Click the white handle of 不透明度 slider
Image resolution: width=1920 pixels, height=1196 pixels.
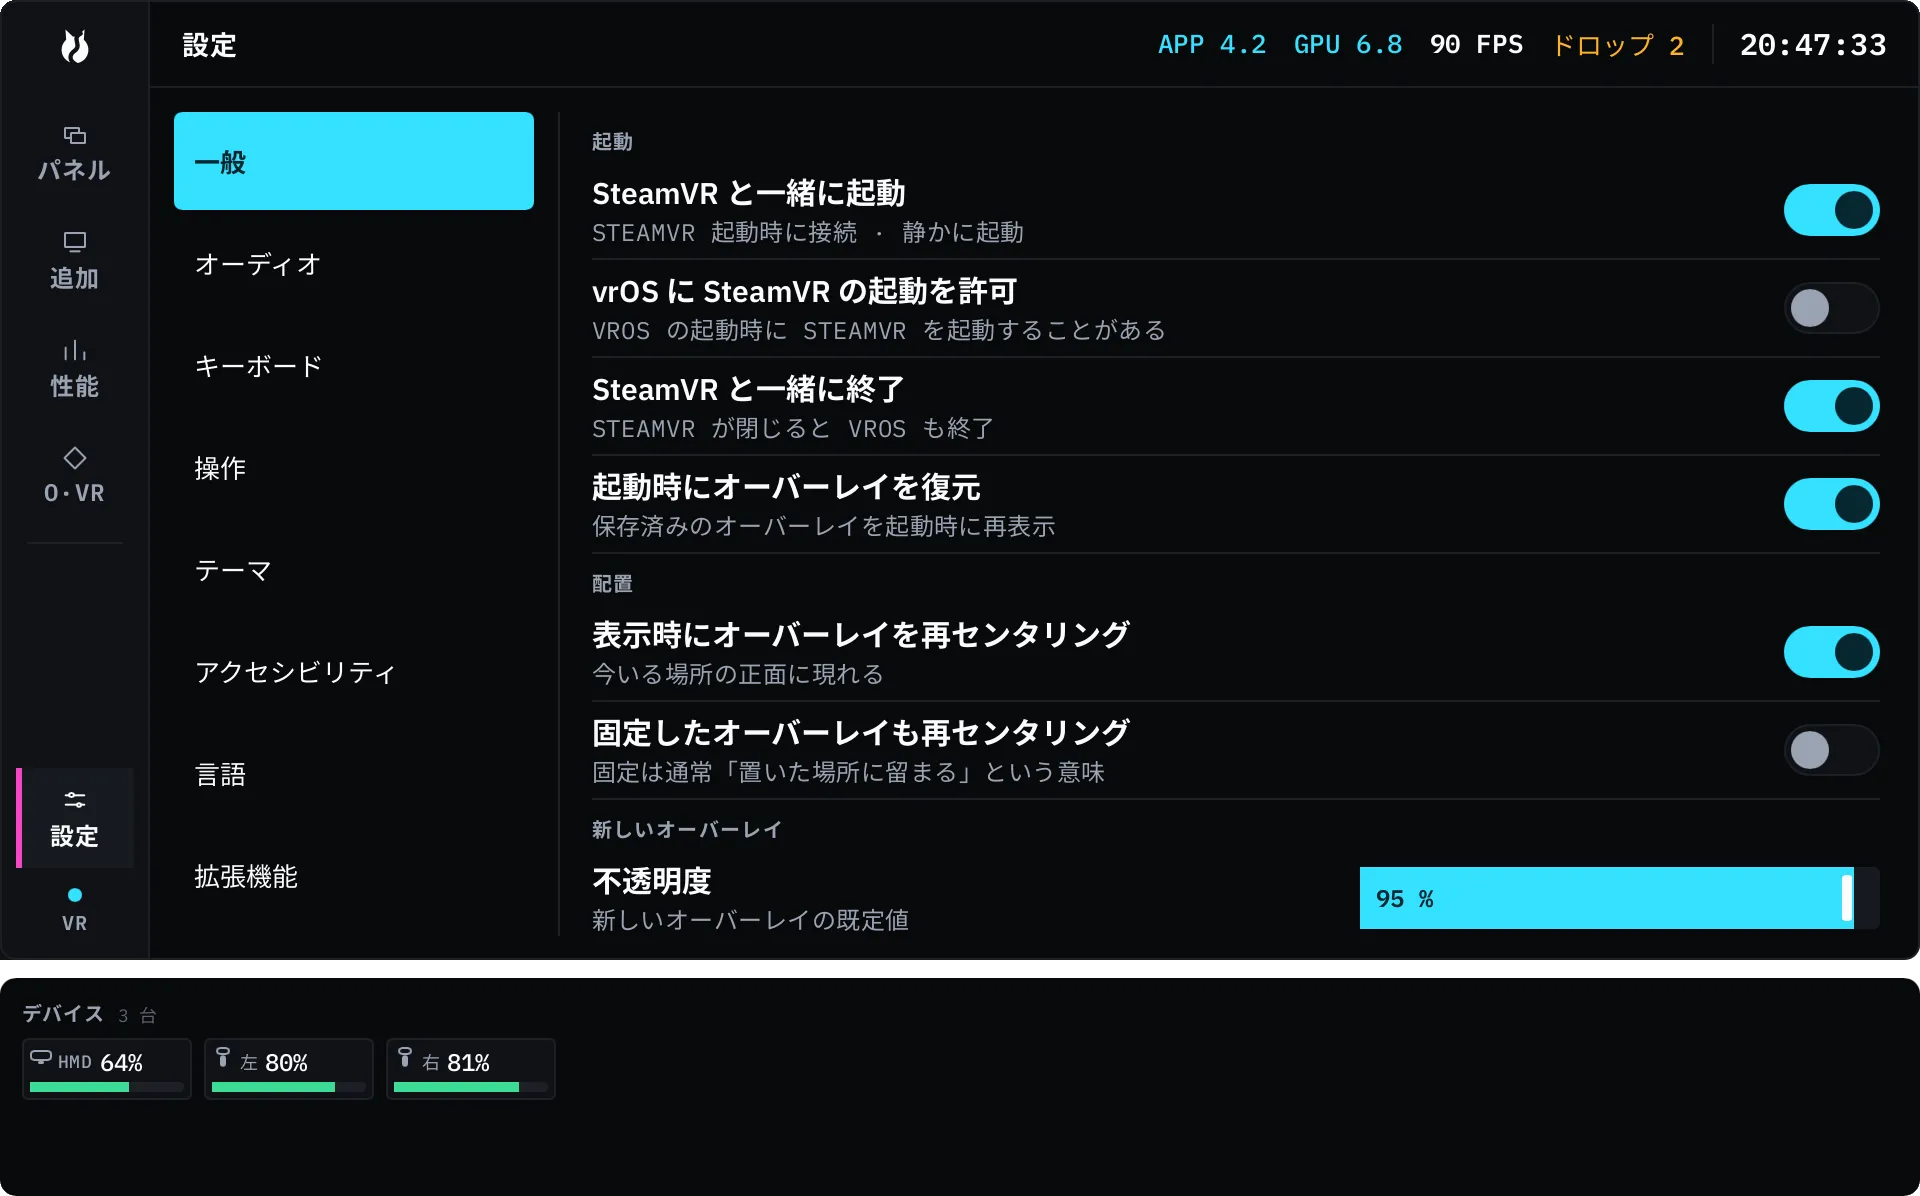pos(1847,898)
